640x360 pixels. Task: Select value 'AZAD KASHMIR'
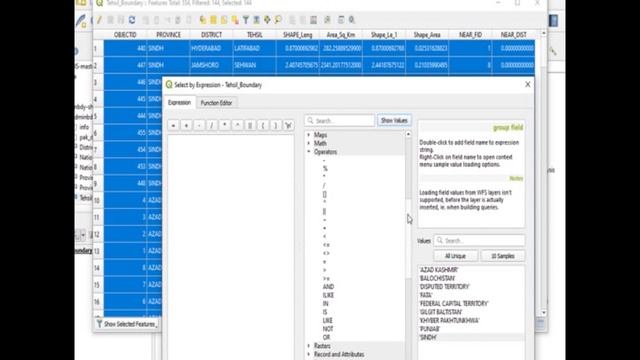pos(439,270)
